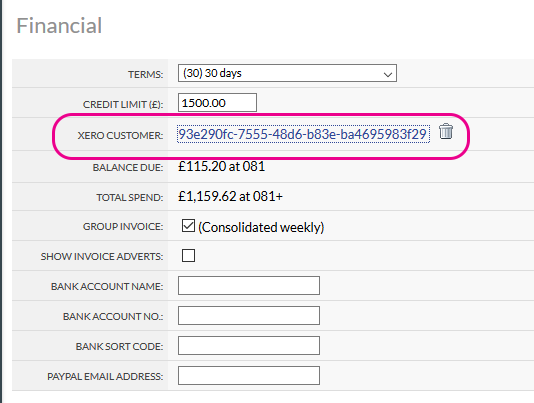Open the Terms dropdown showing 30 days

point(287,73)
